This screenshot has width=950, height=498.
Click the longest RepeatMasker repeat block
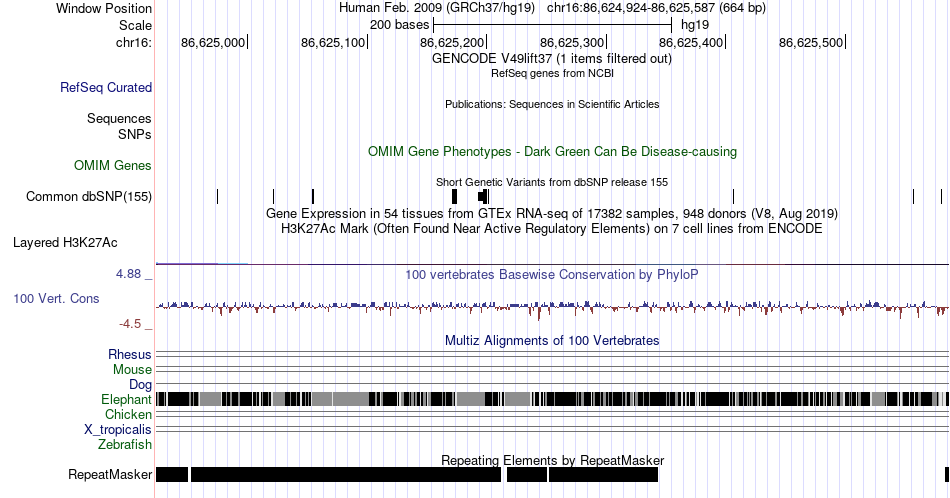346,474
